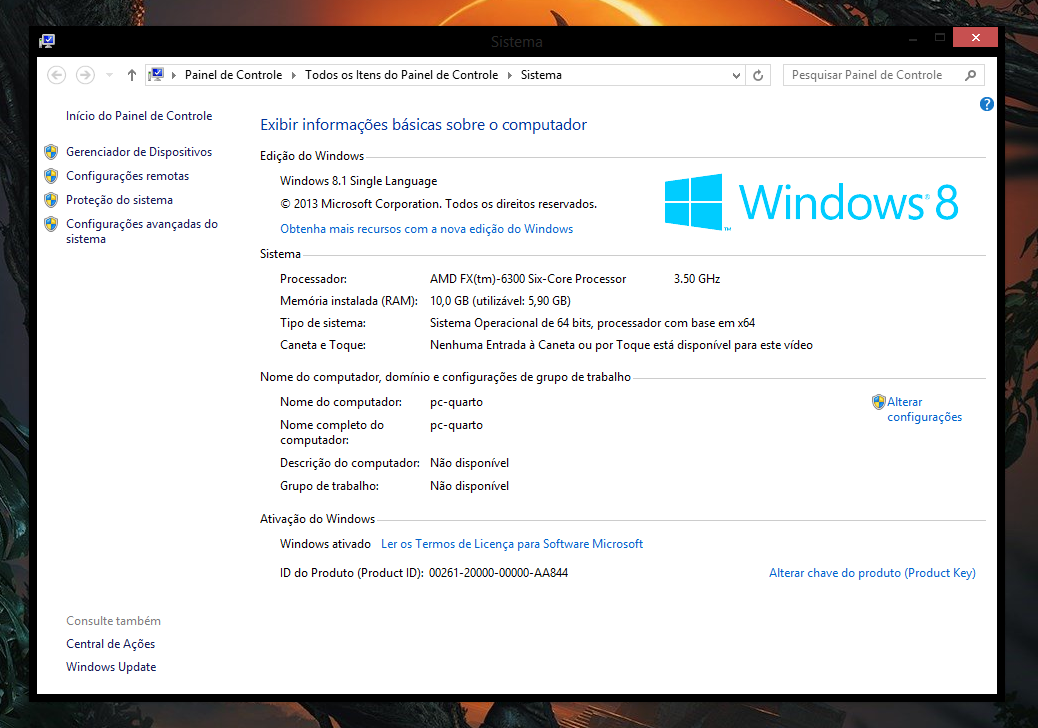
Task: Open address bar history dropdown
Action: click(x=736, y=75)
